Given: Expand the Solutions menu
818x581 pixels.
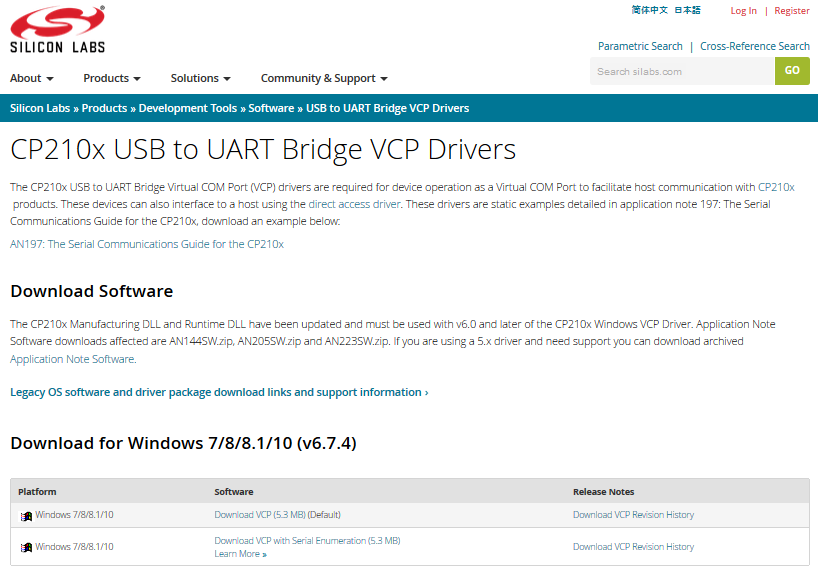Looking at the screenshot, I should tap(200, 78).
